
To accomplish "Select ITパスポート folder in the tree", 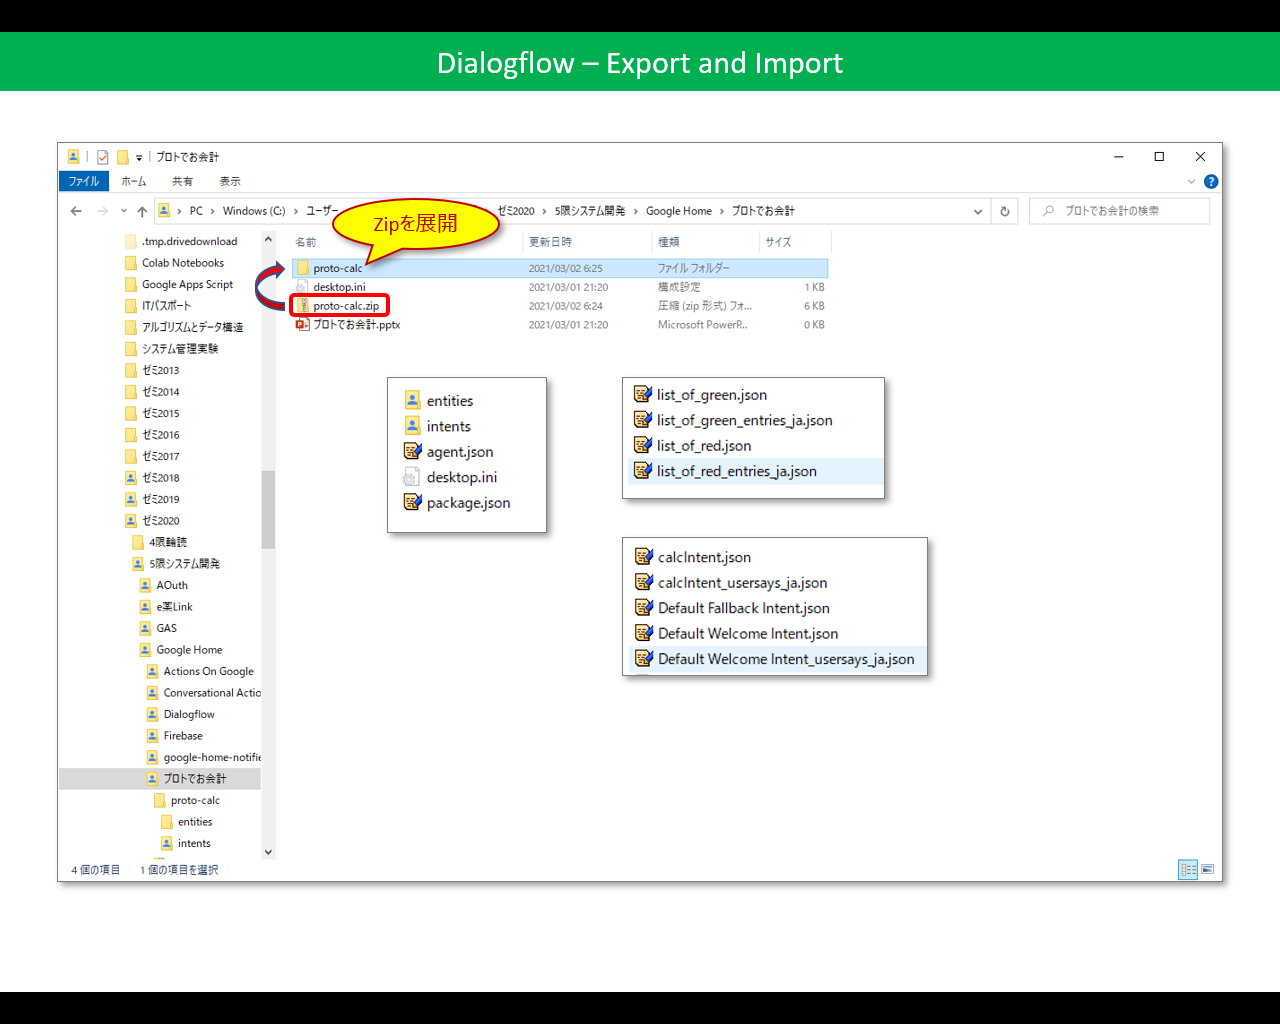I will coord(166,306).
